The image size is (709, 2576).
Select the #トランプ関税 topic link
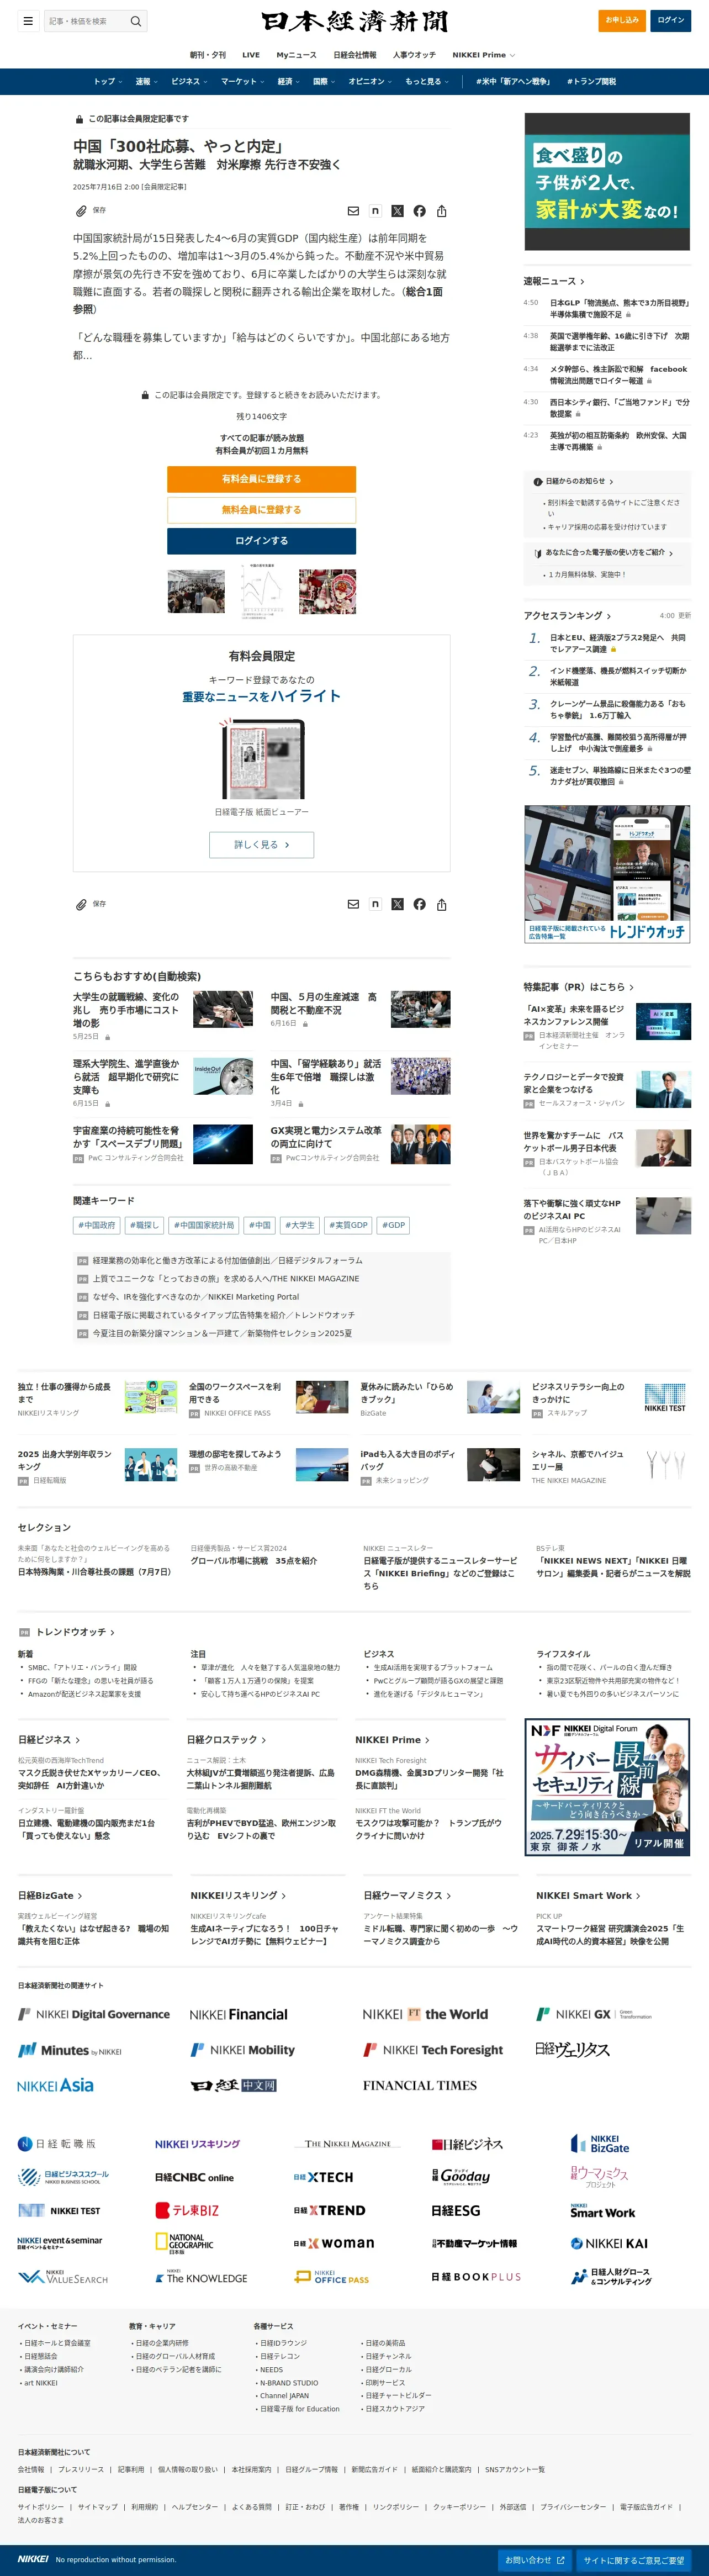coord(591,82)
